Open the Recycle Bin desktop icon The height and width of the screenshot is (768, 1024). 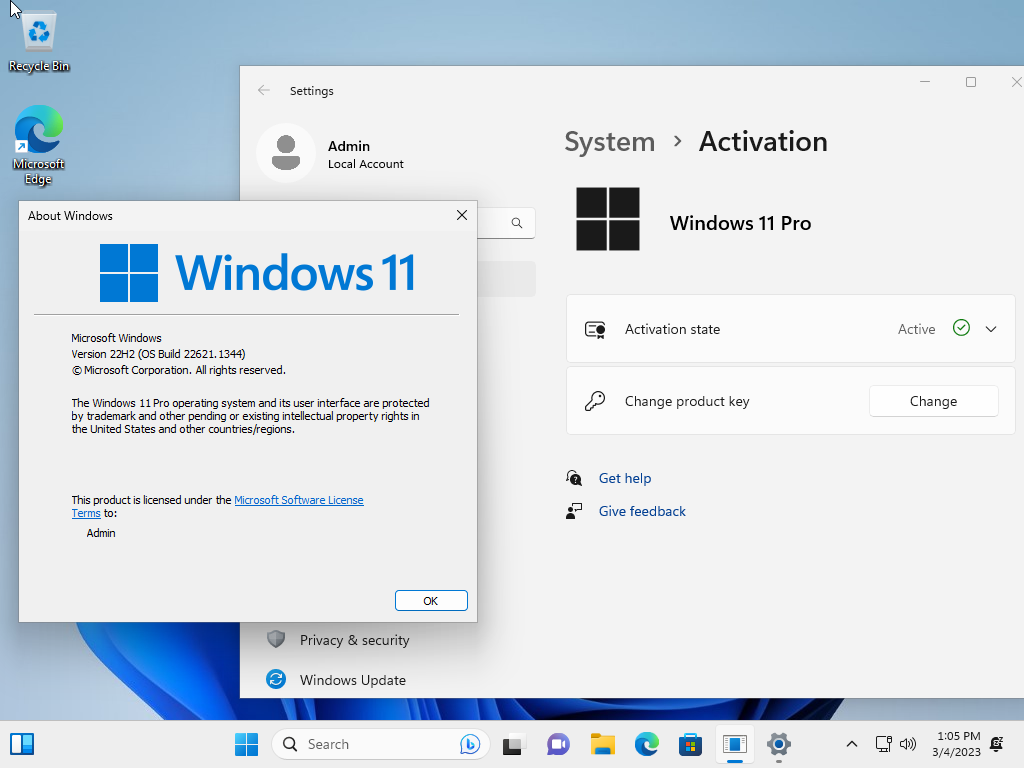click(39, 40)
